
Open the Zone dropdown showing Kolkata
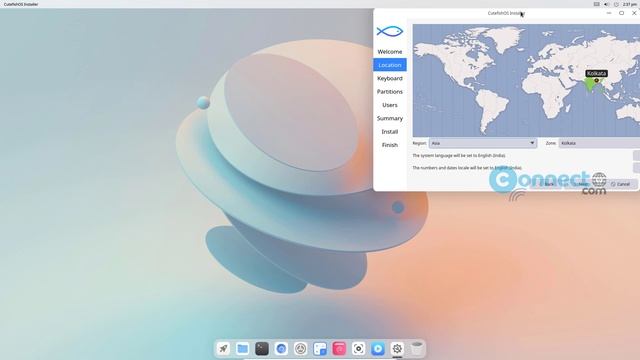click(x=599, y=143)
